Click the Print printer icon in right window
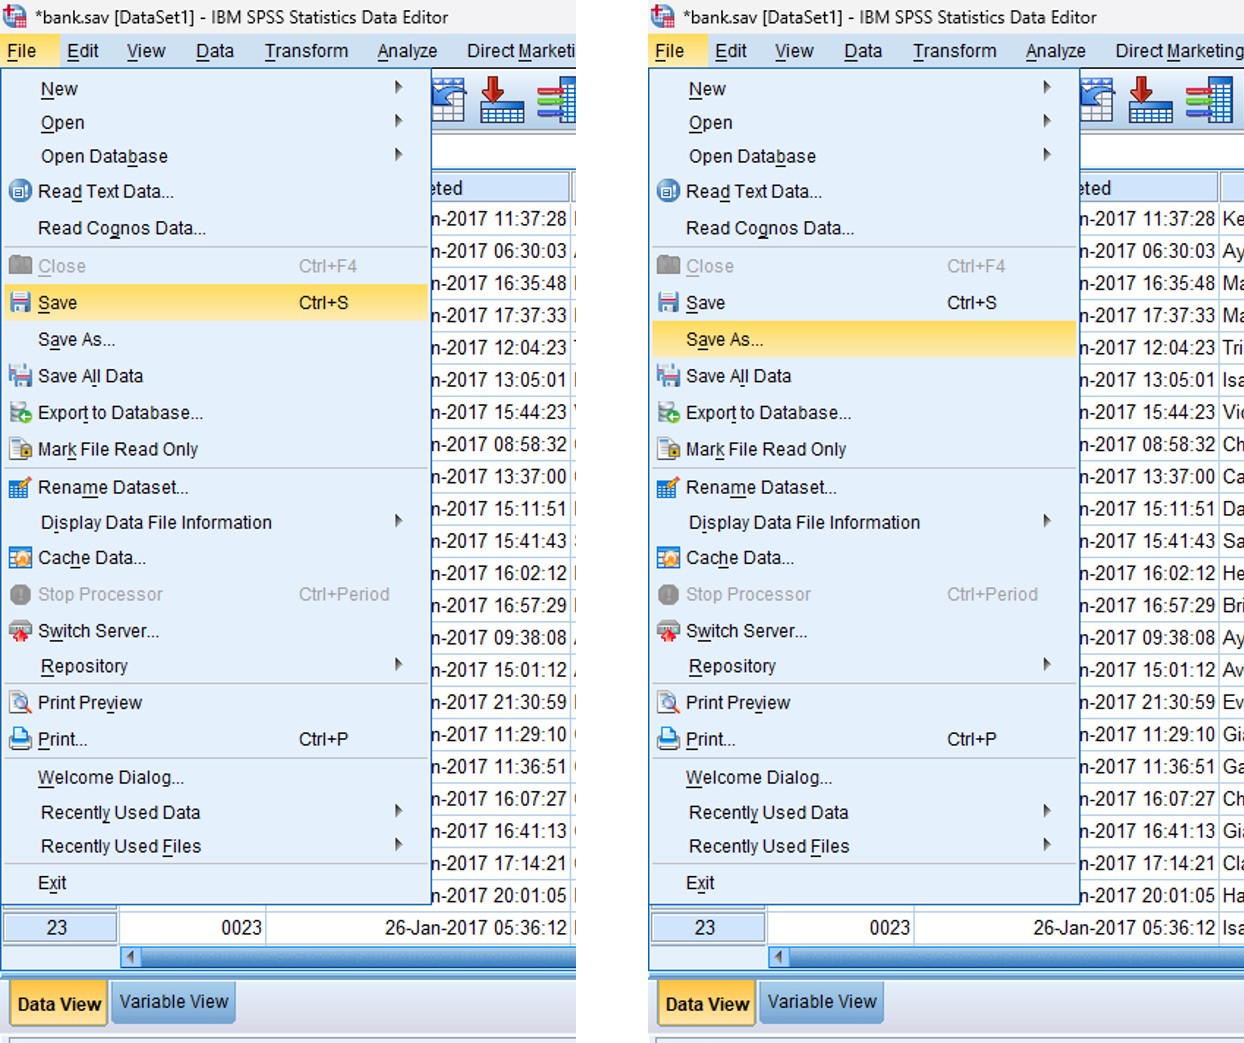Image resolution: width=1244 pixels, height=1043 pixels. pos(668,740)
